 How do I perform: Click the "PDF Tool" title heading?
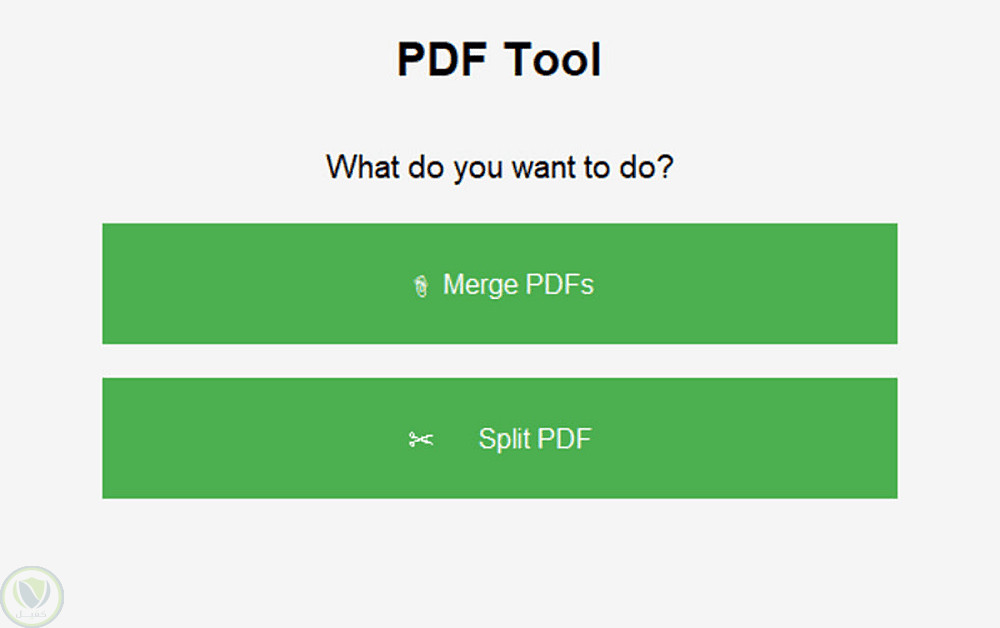click(x=499, y=59)
